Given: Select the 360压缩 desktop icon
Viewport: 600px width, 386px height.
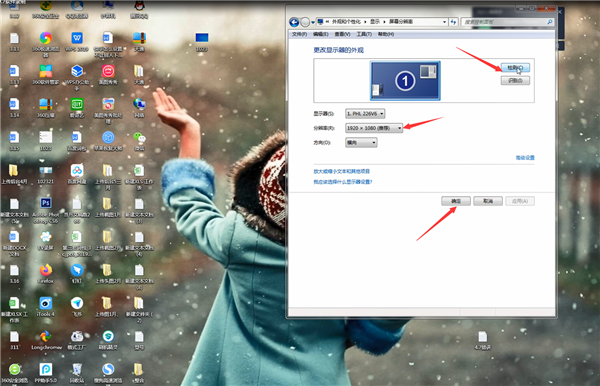Looking at the screenshot, I should click(x=46, y=108).
